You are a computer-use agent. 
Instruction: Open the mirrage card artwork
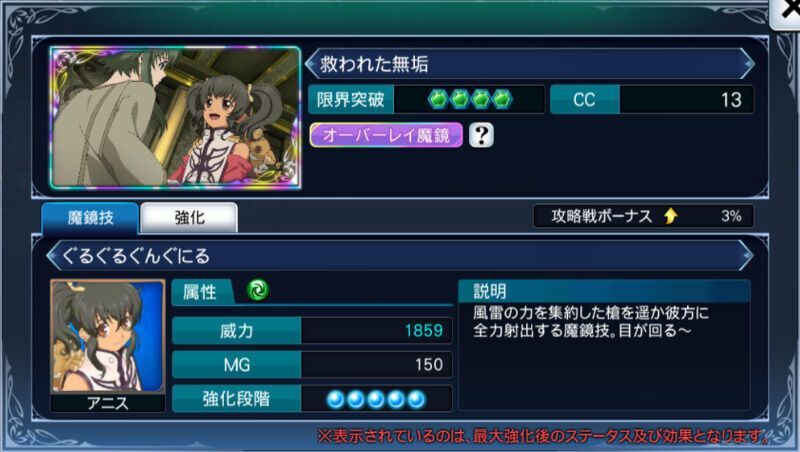pos(175,118)
